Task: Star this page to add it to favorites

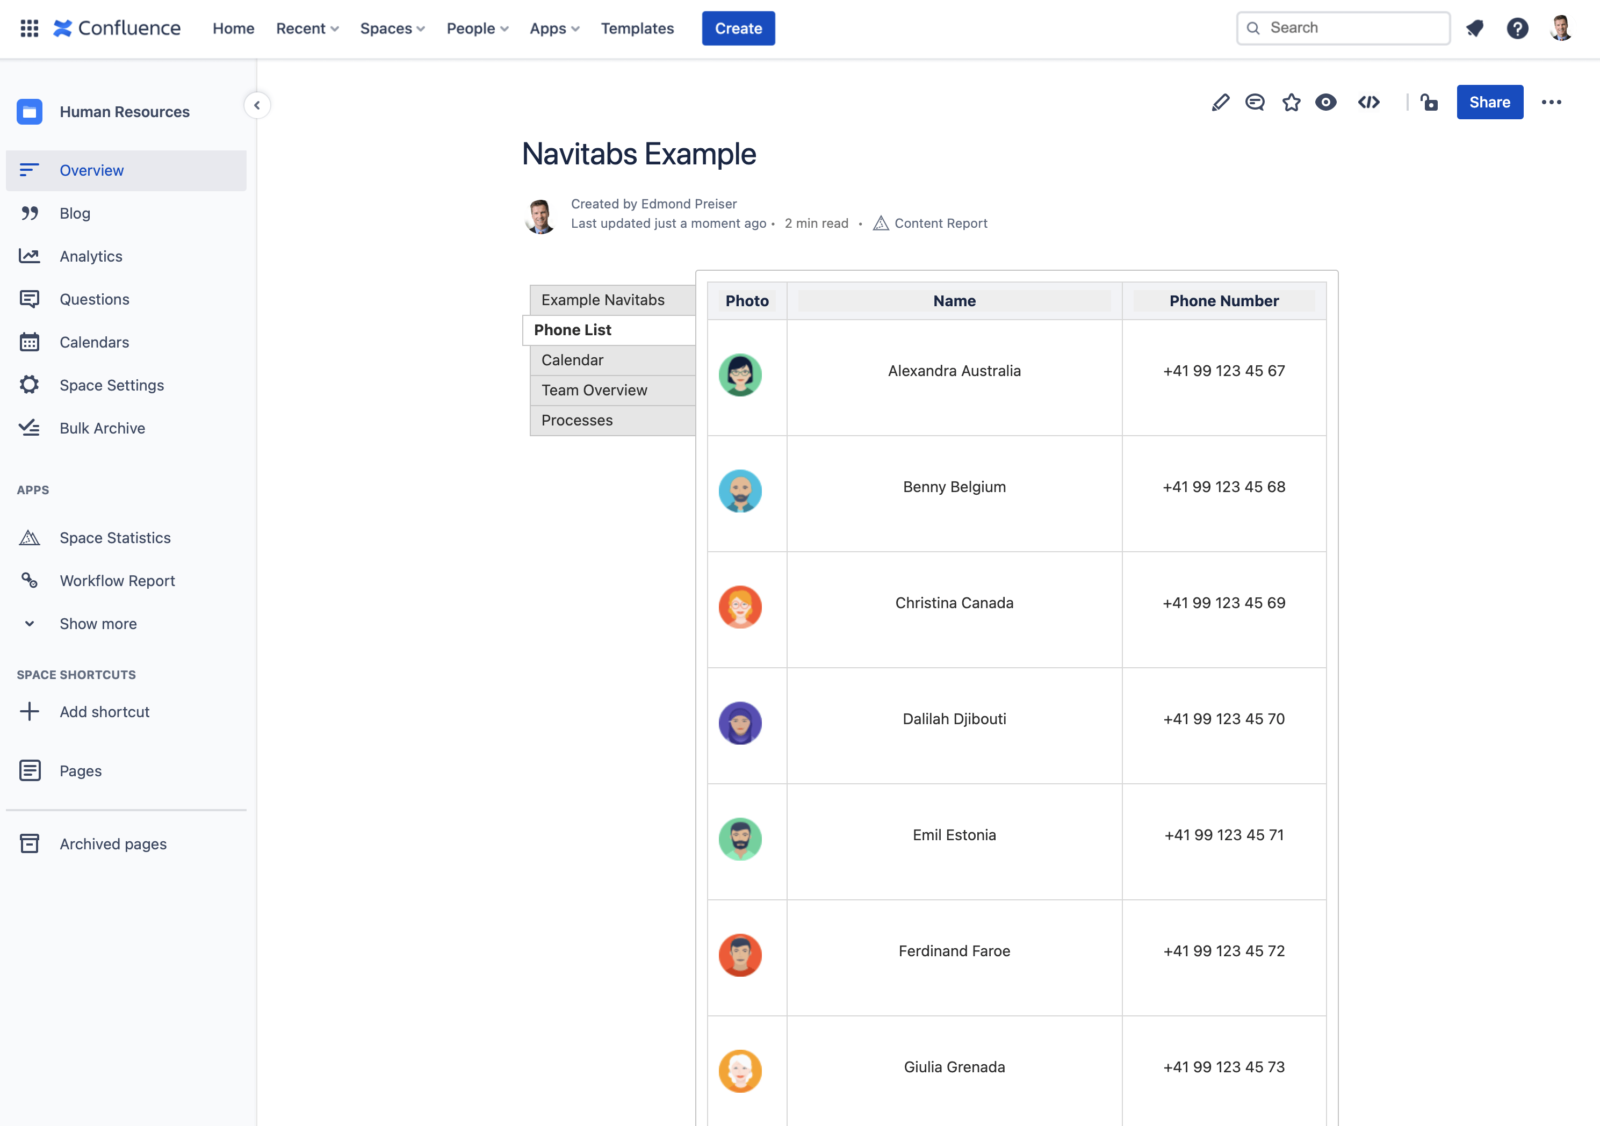Action: [1291, 102]
